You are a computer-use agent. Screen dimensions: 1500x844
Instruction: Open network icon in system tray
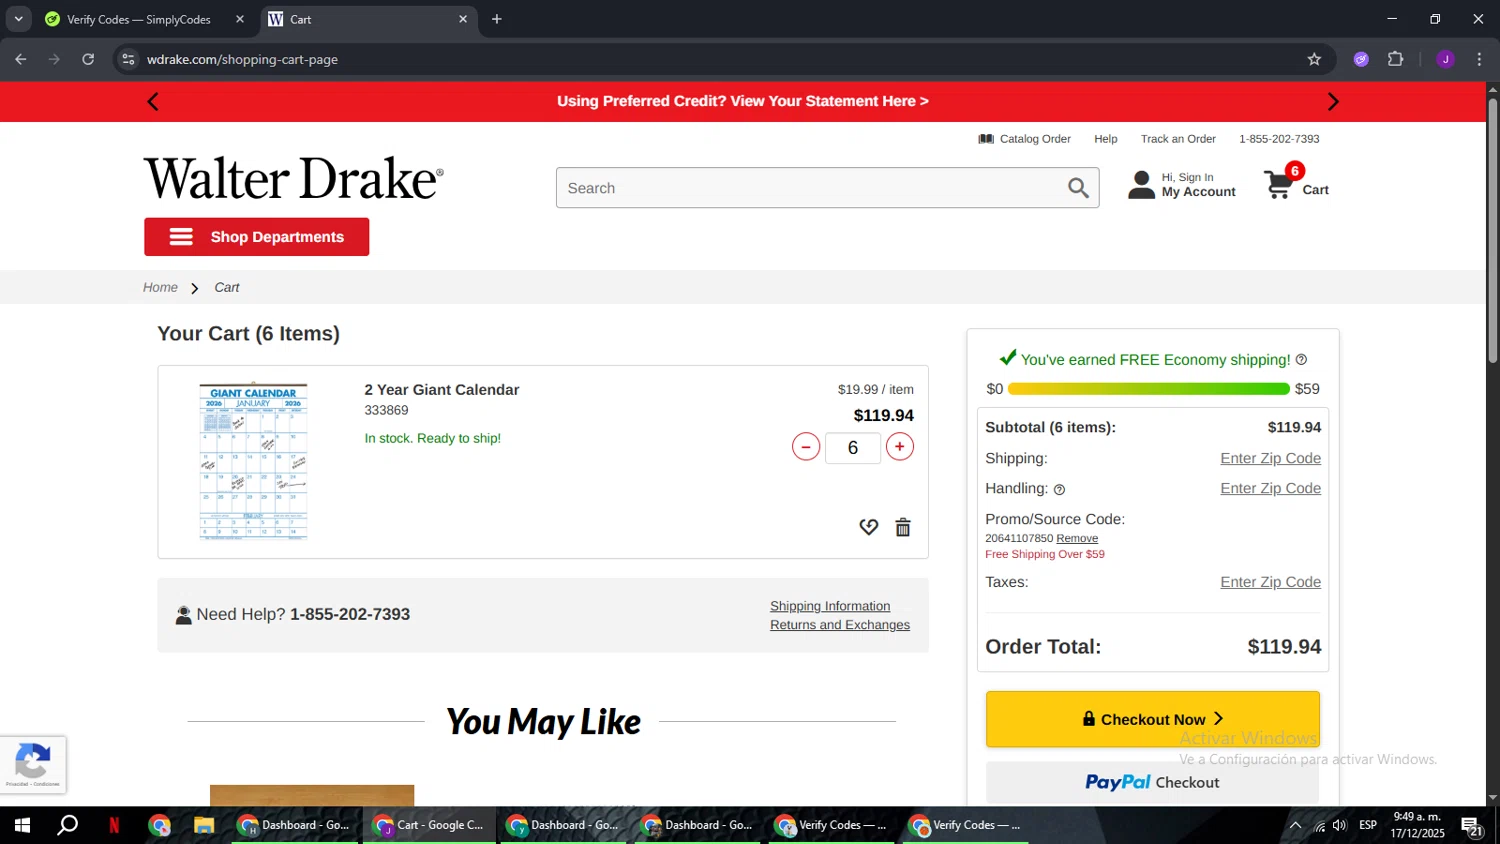click(1319, 825)
